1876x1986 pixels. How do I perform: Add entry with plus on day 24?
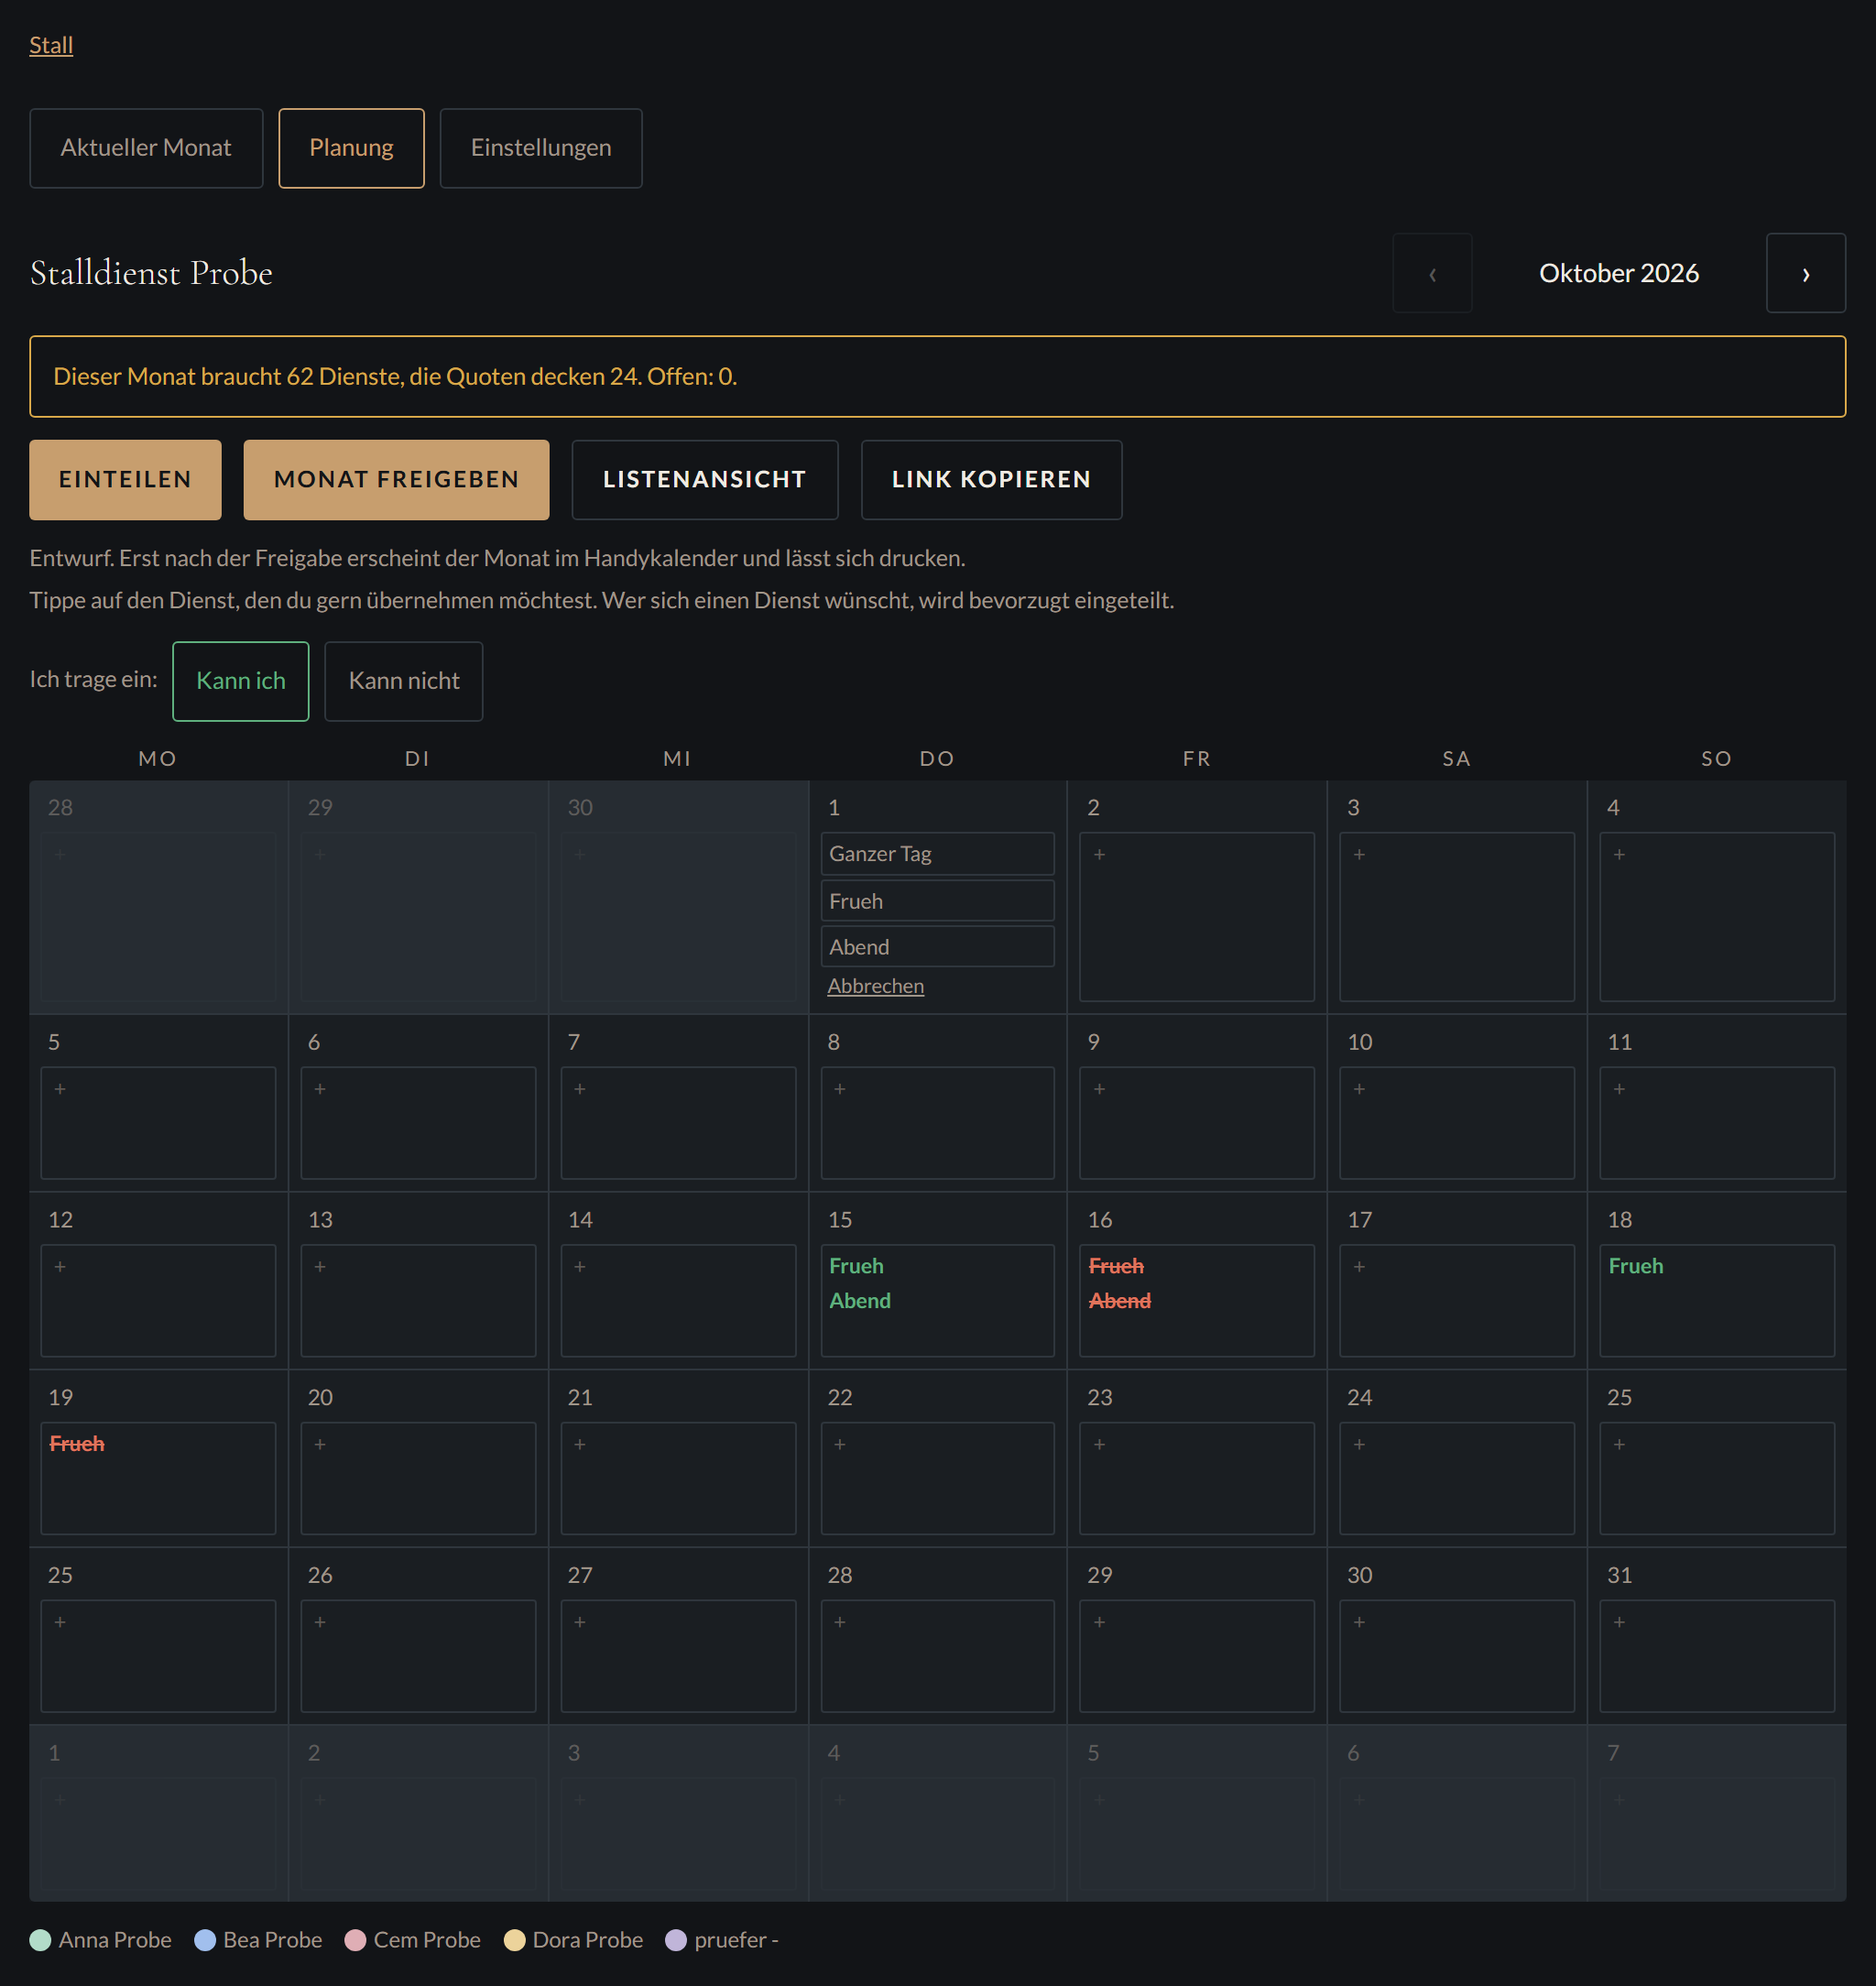1457,1479
